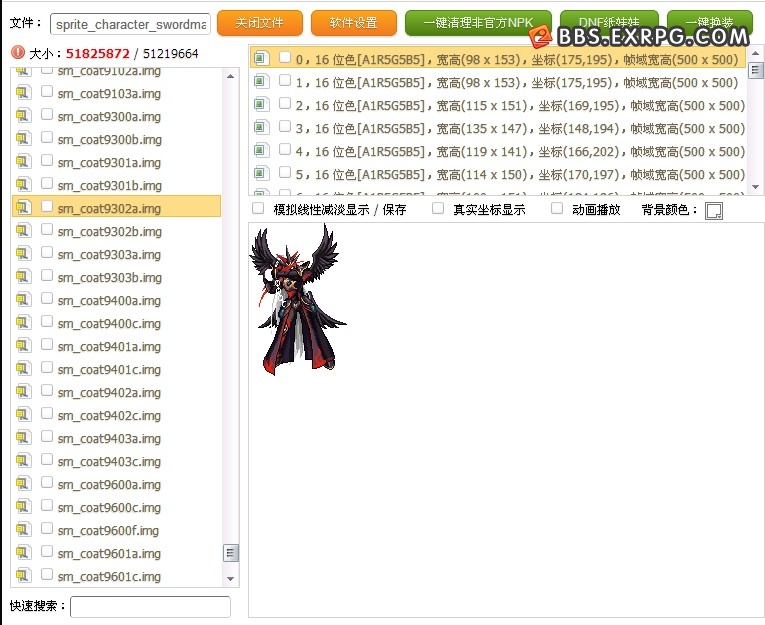Click the file icon for sm_coat9302b.img

[23, 230]
